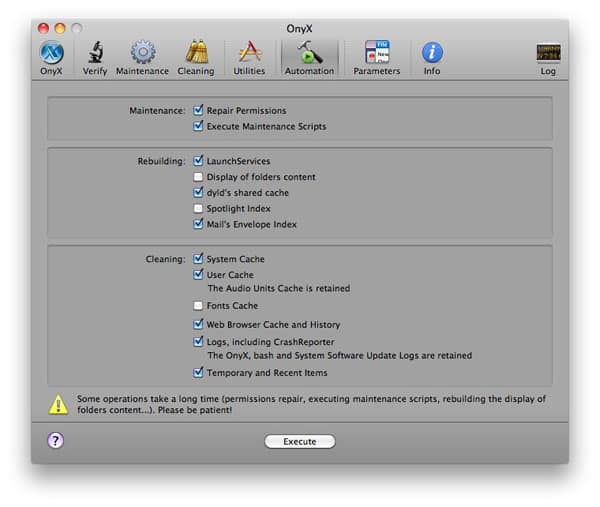Uncheck Temporary and Recent Items

pos(198,372)
